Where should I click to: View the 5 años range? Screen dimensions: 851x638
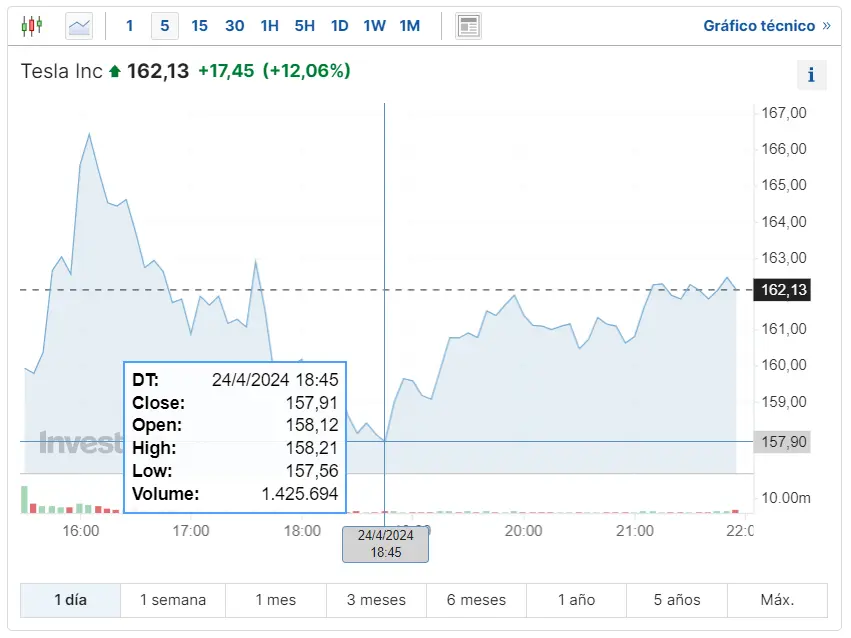coord(677,600)
